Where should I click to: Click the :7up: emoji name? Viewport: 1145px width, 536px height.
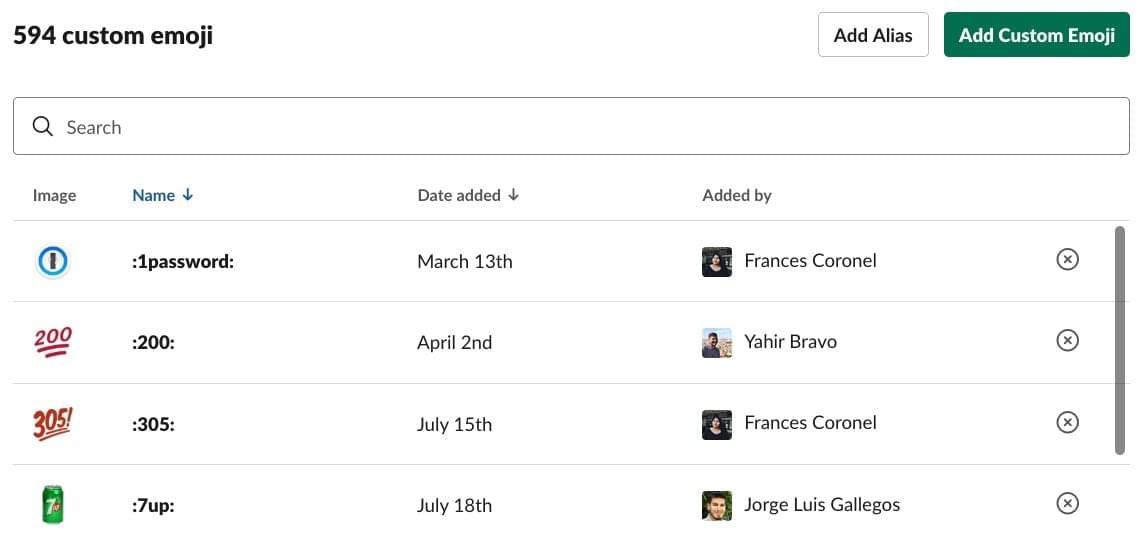tap(154, 505)
